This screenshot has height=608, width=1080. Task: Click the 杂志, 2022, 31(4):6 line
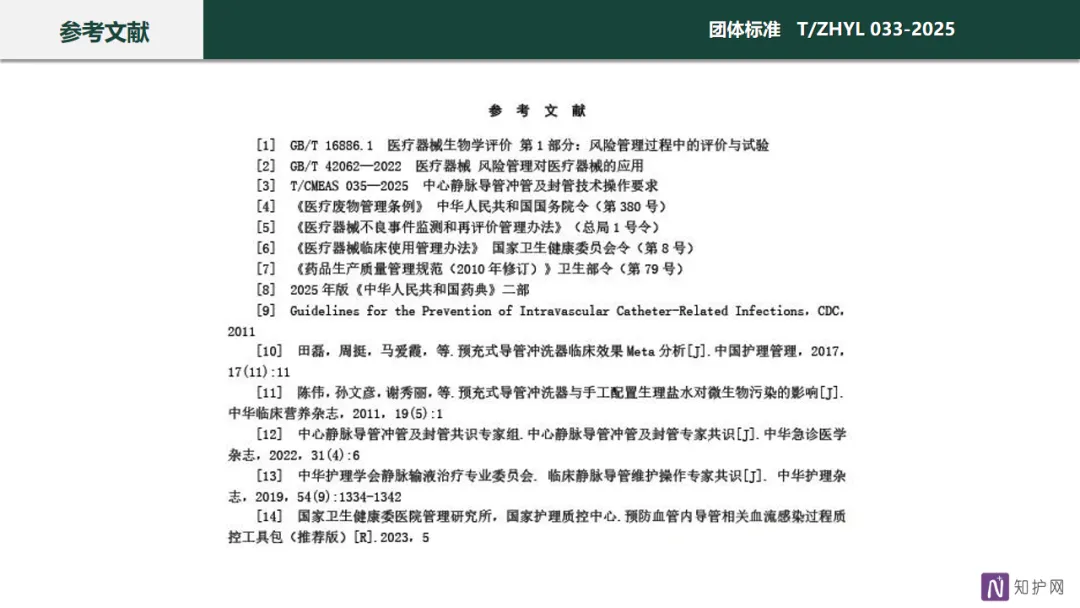[293, 455]
